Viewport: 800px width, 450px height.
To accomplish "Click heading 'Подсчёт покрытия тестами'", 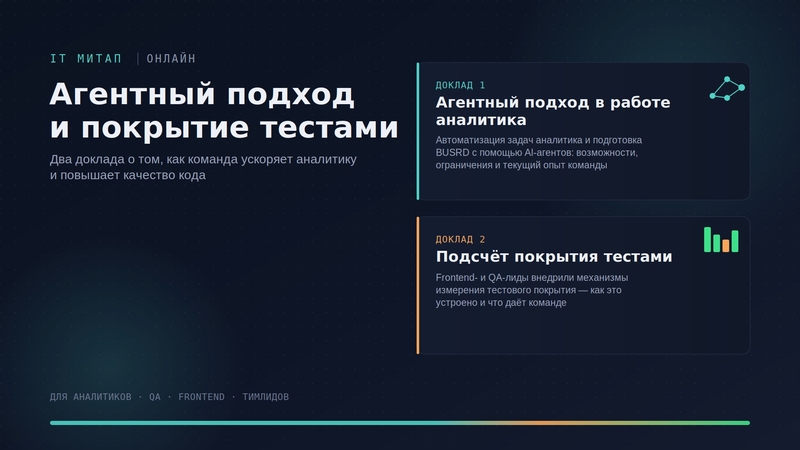I will tap(554, 257).
